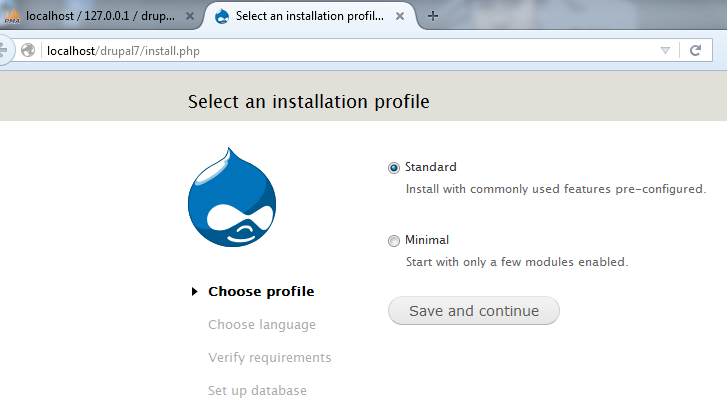
Task: Select the Minimal installation profile radio button
Action: (x=394, y=241)
